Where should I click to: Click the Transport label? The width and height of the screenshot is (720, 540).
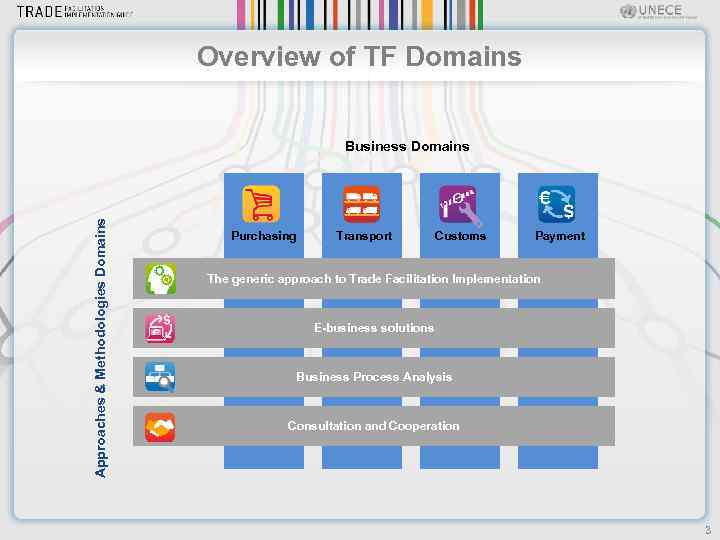click(364, 236)
